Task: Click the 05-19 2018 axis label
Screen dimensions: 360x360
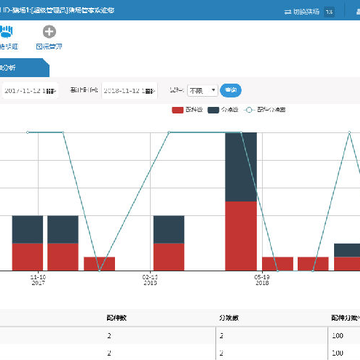Action: 262,280
